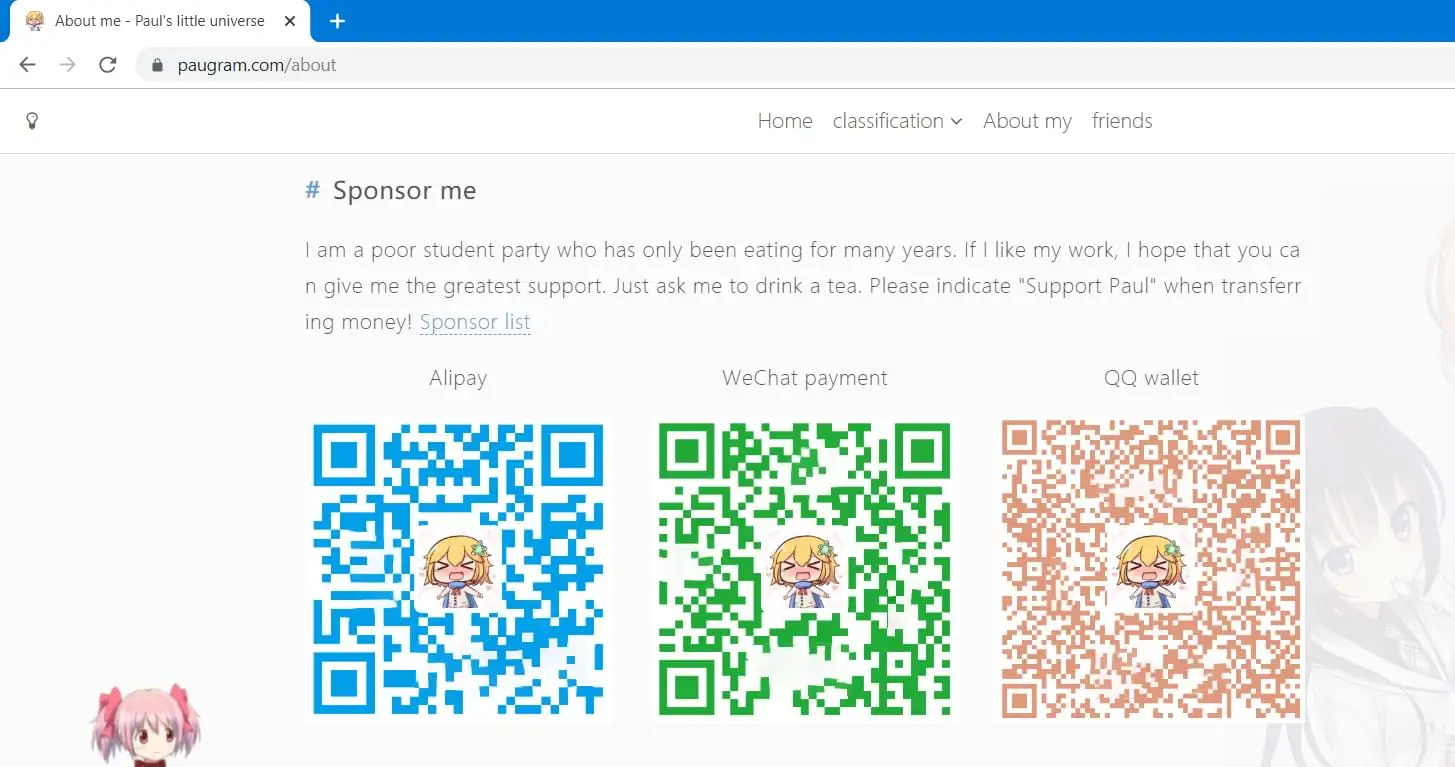Select the green WeChat payment QR code
Viewport: 1455px width, 767px height.
point(805,569)
